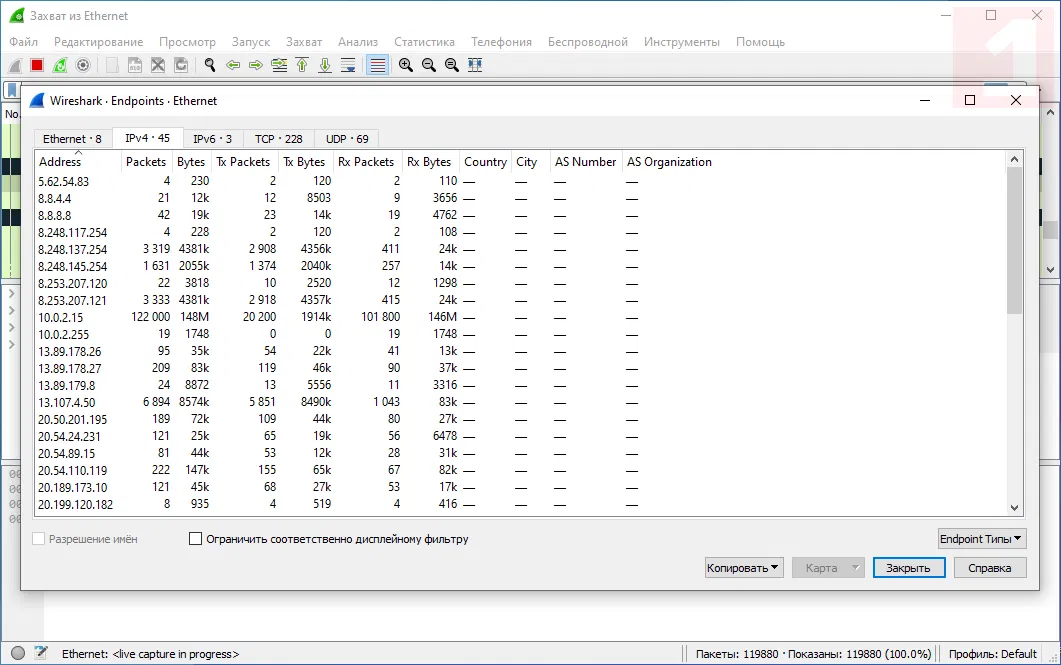Click the 'Закрыть' button
1061x665 pixels.
pos(908,568)
